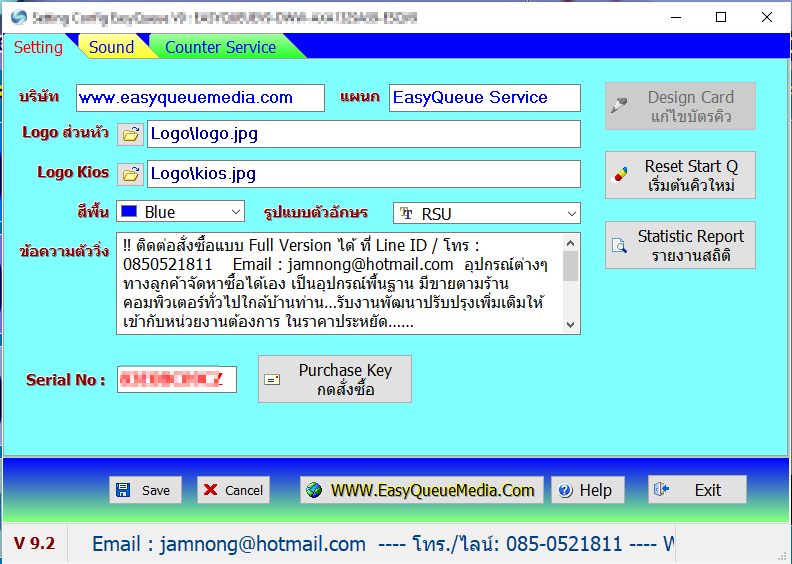Click the magnifier report icon on Statistic Report
This screenshot has width=792, height=564.
[x=619, y=245]
